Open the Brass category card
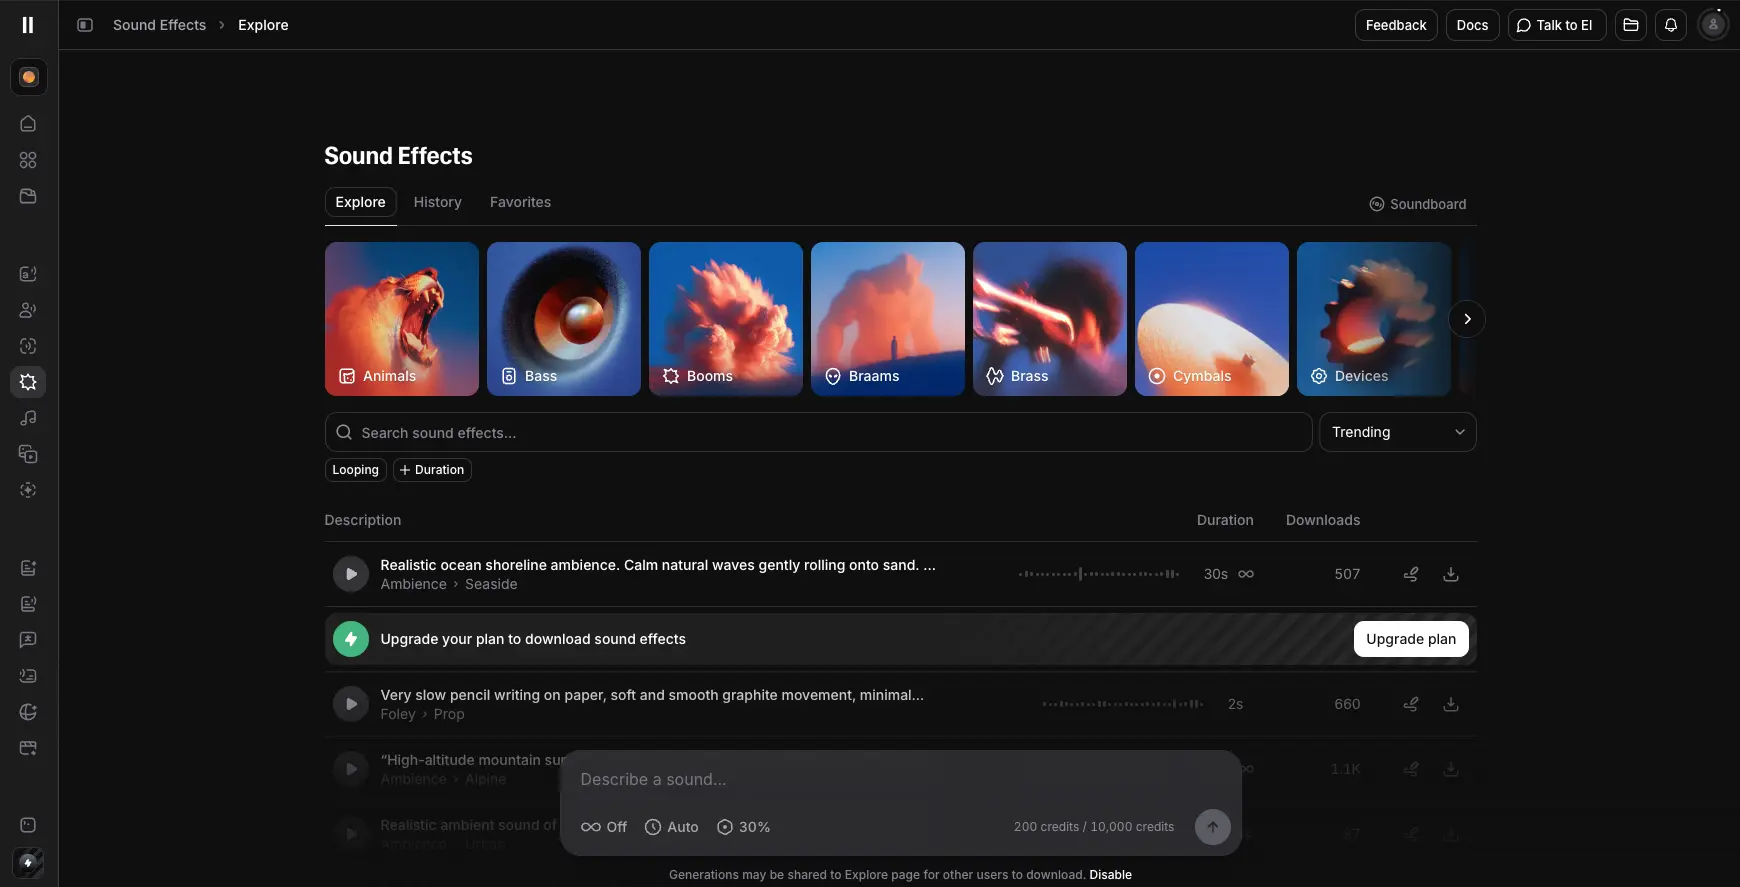This screenshot has width=1740, height=887. tap(1050, 319)
